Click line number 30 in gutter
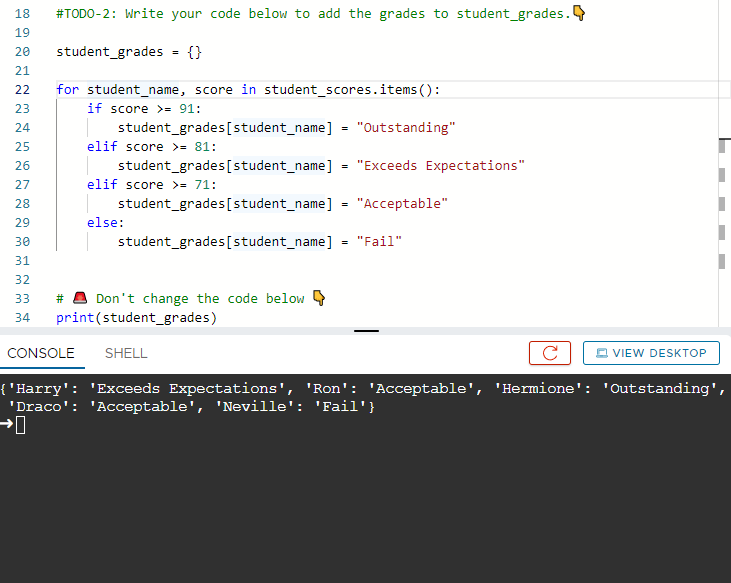The width and height of the screenshot is (731, 583). (x=22, y=241)
